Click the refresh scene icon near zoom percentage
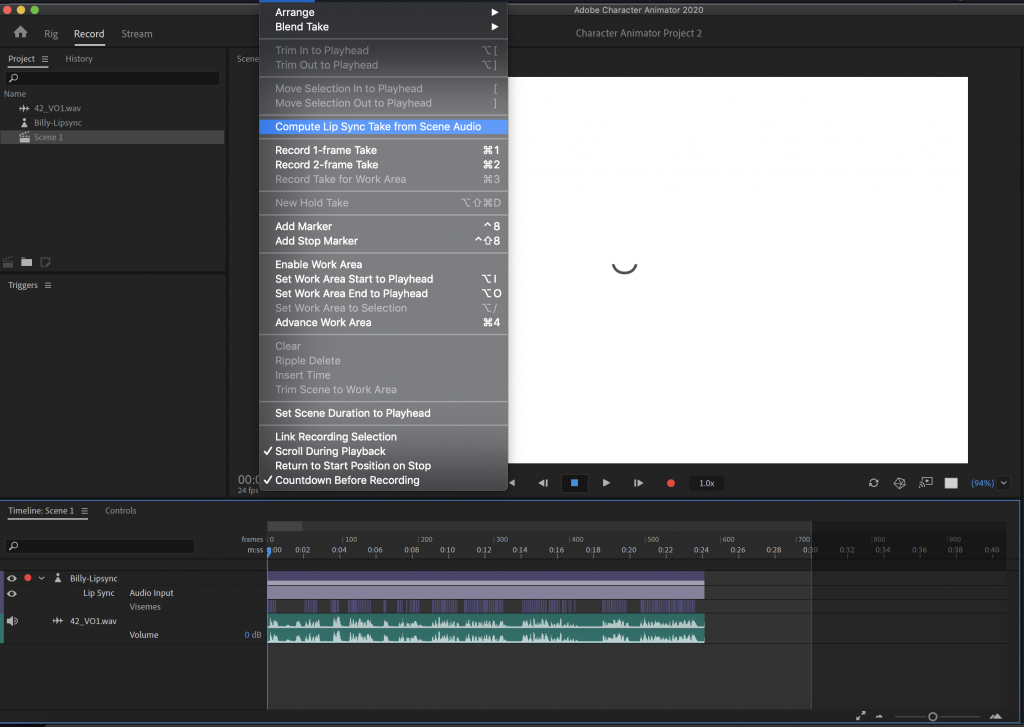This screenshot has width=1024, height=727. click(x=874, y=483)
